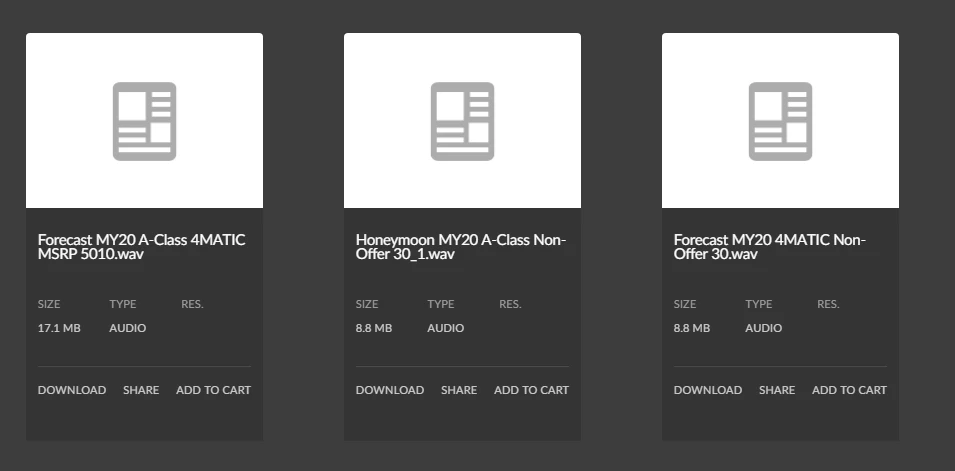Open title Honeymoon MY20 A-Class Non-Offer 30_1.wav
The image size is (955, 471).
tap(461, 247)
